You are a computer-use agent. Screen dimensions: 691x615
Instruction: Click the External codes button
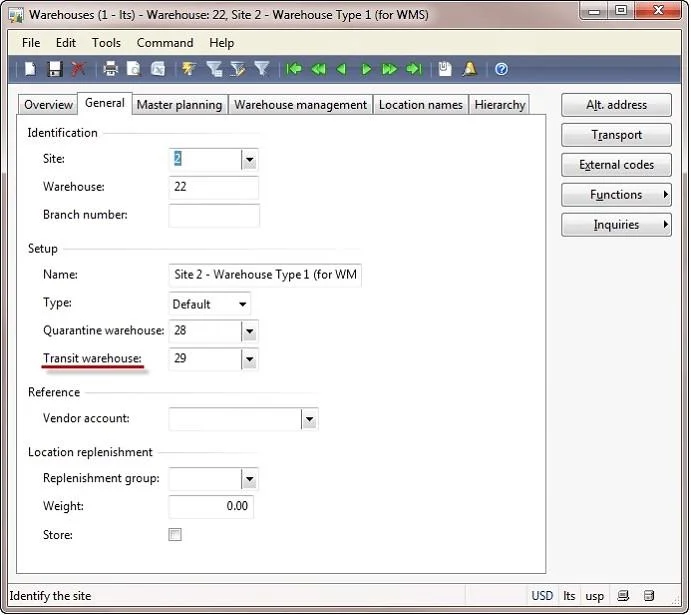click(x=616, y=165)
